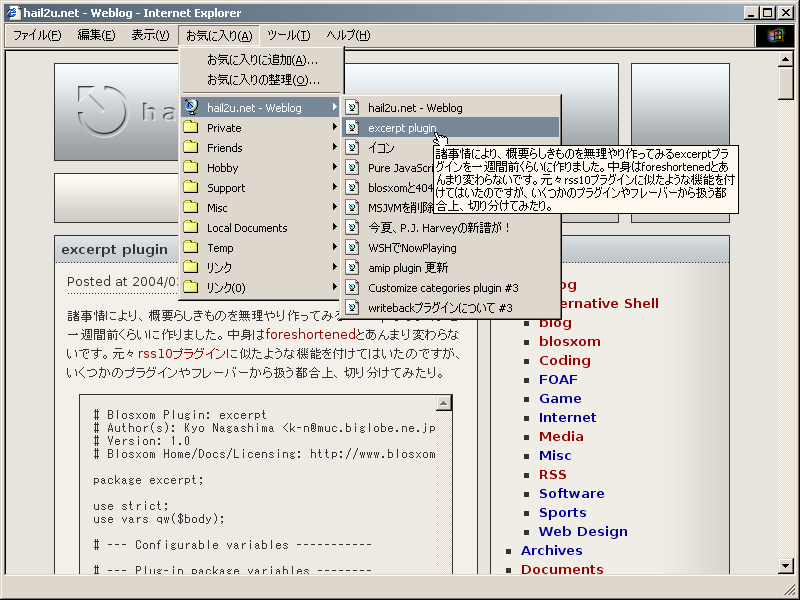Open the blosxom sidebar category

pos(570,341)
